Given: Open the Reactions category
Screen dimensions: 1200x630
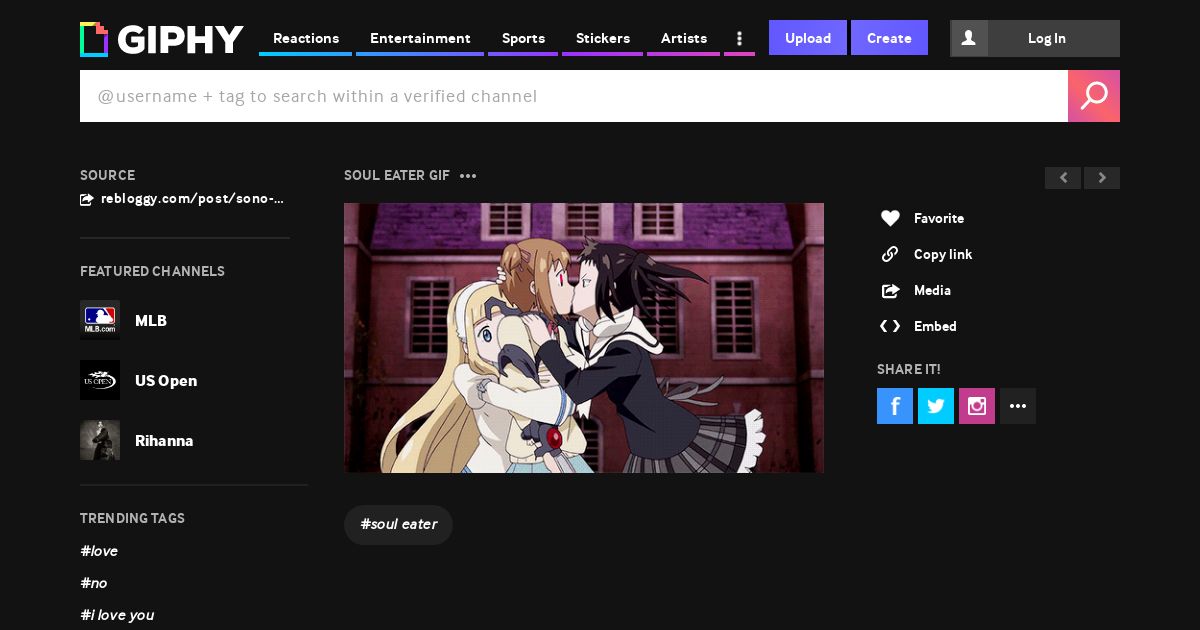Looking at the screenshot, I should tap(306, 38).
